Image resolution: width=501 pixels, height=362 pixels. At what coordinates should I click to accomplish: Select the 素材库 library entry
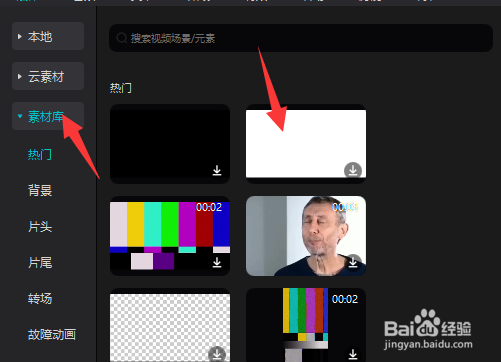click(x=48, y=116)
